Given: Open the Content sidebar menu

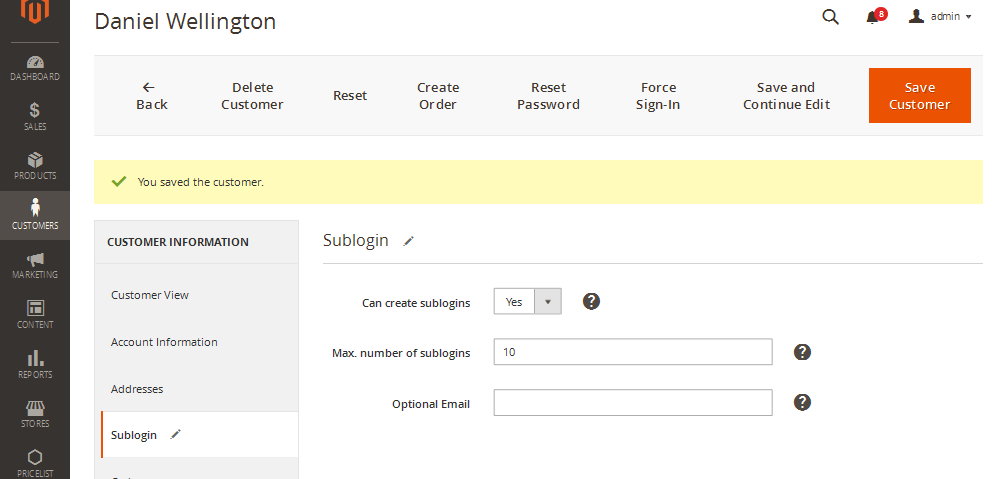Looking at the screenshot, I should click(x=34, y=314).
